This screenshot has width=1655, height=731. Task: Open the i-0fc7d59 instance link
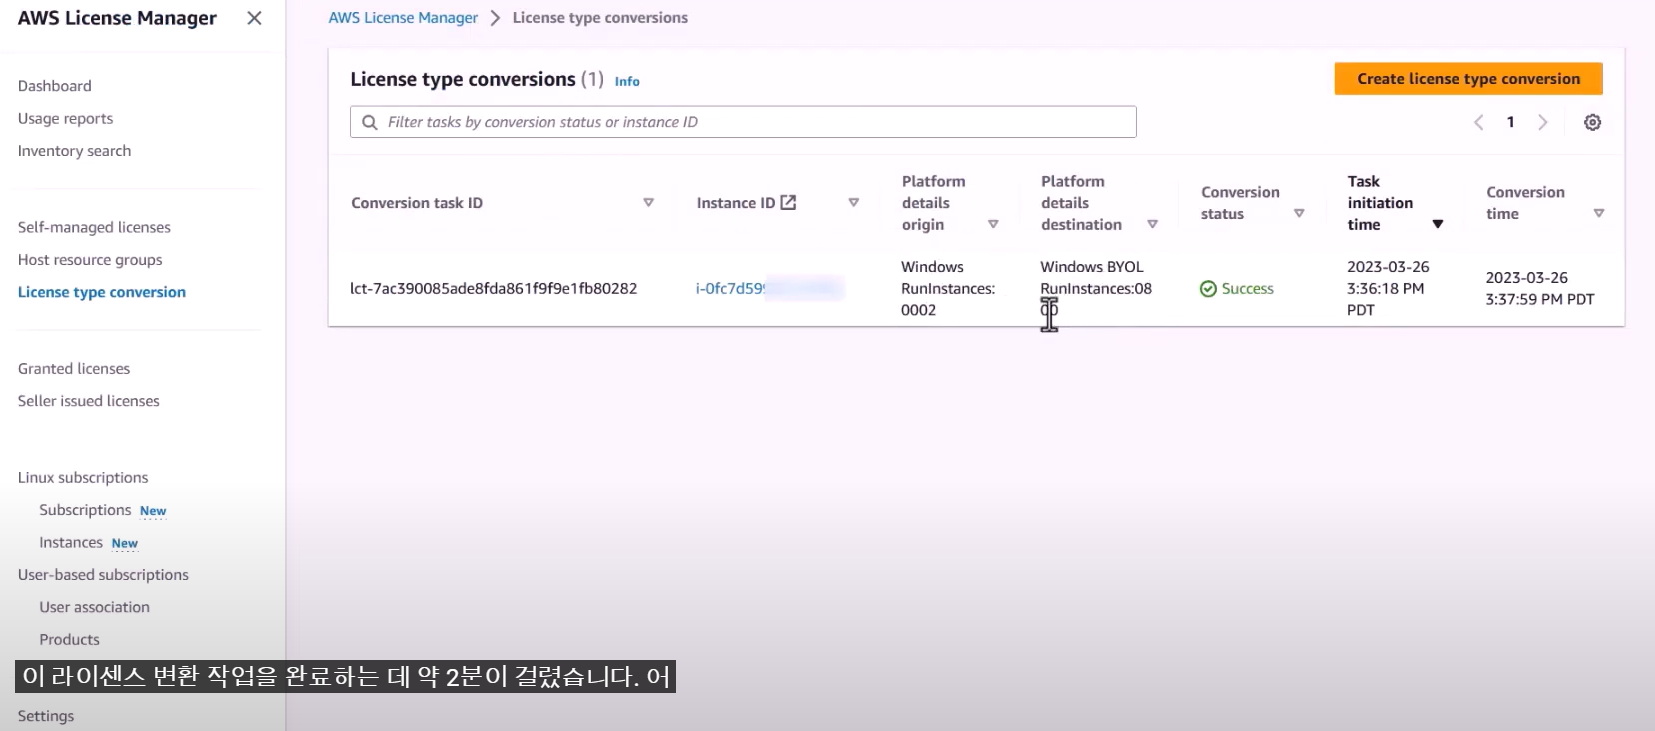click(770, 289)
